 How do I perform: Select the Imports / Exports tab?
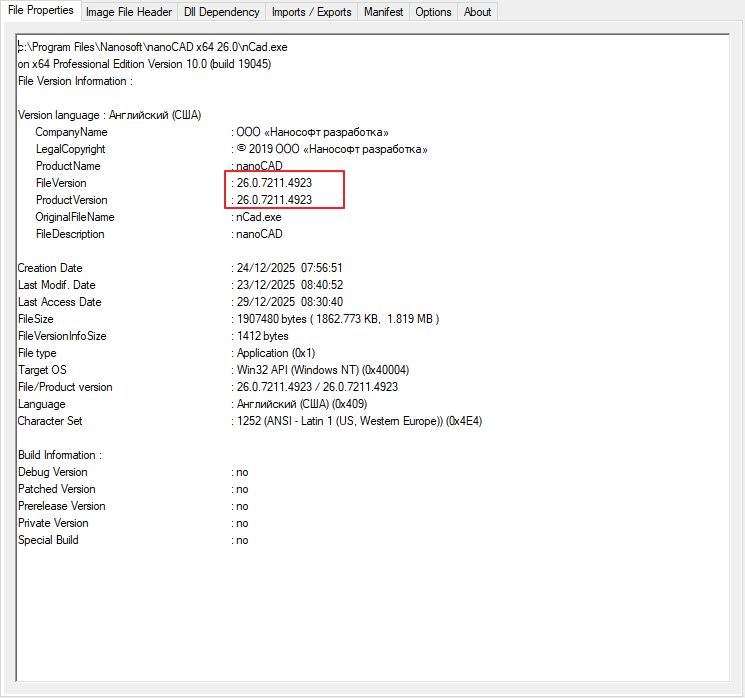point(311,12)
